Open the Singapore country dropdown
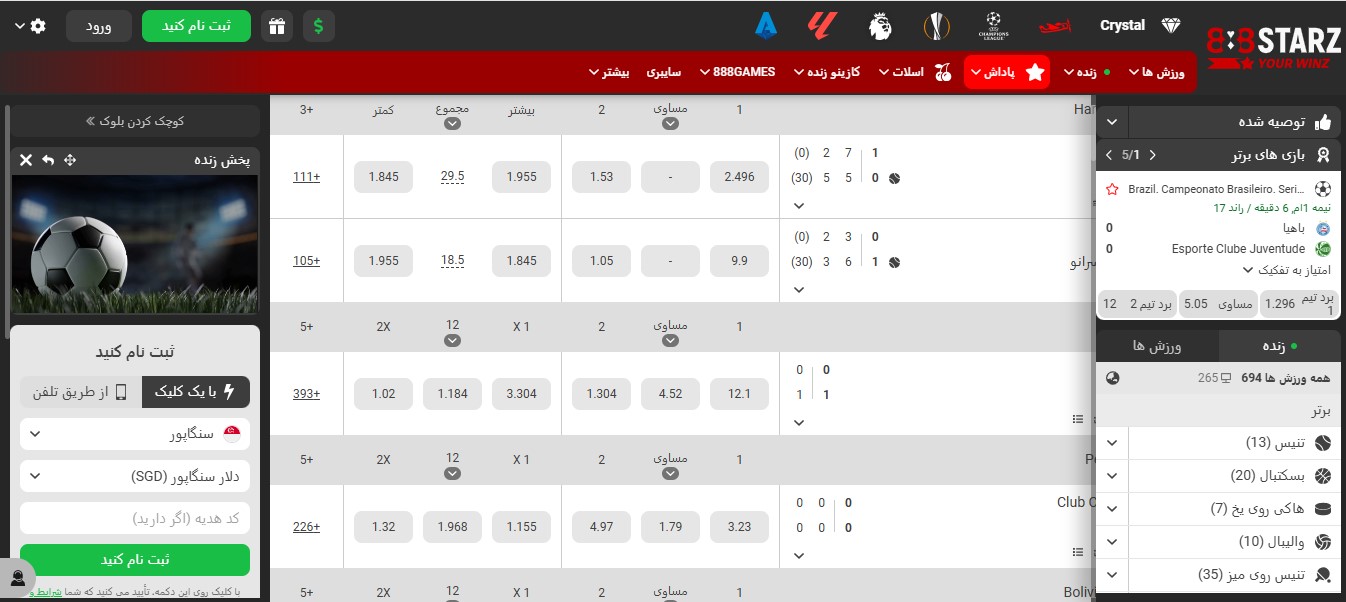 click(x=135, y=434)
